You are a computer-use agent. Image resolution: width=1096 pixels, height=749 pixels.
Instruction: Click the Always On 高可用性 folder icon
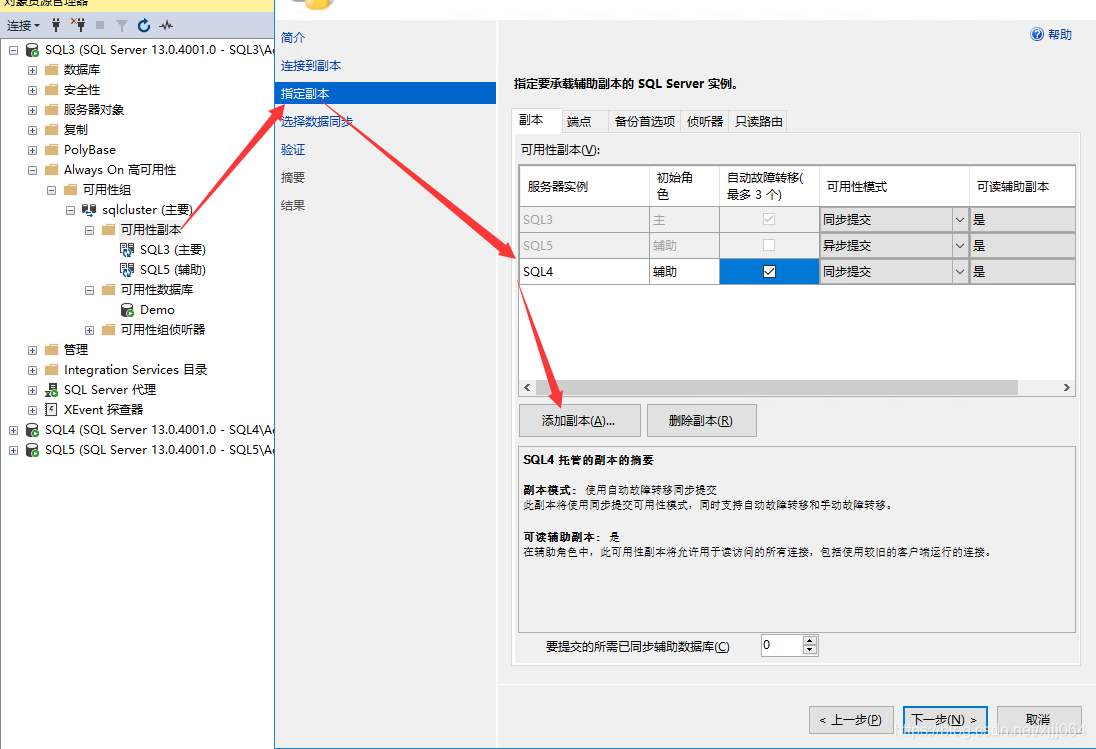point(51,170)
